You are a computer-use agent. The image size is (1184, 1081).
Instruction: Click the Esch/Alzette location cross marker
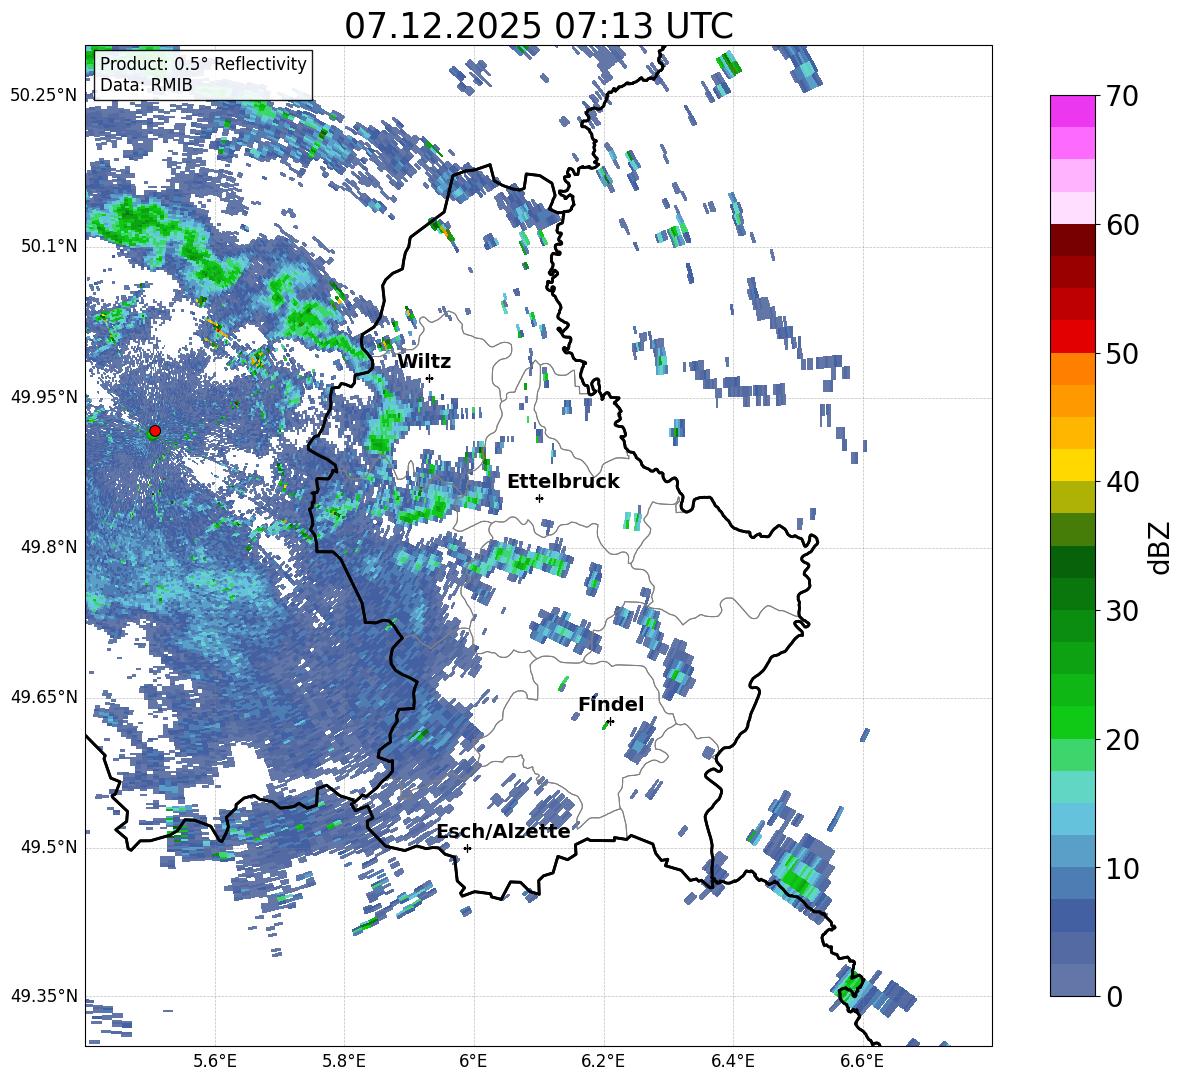[x=467, y=848]
